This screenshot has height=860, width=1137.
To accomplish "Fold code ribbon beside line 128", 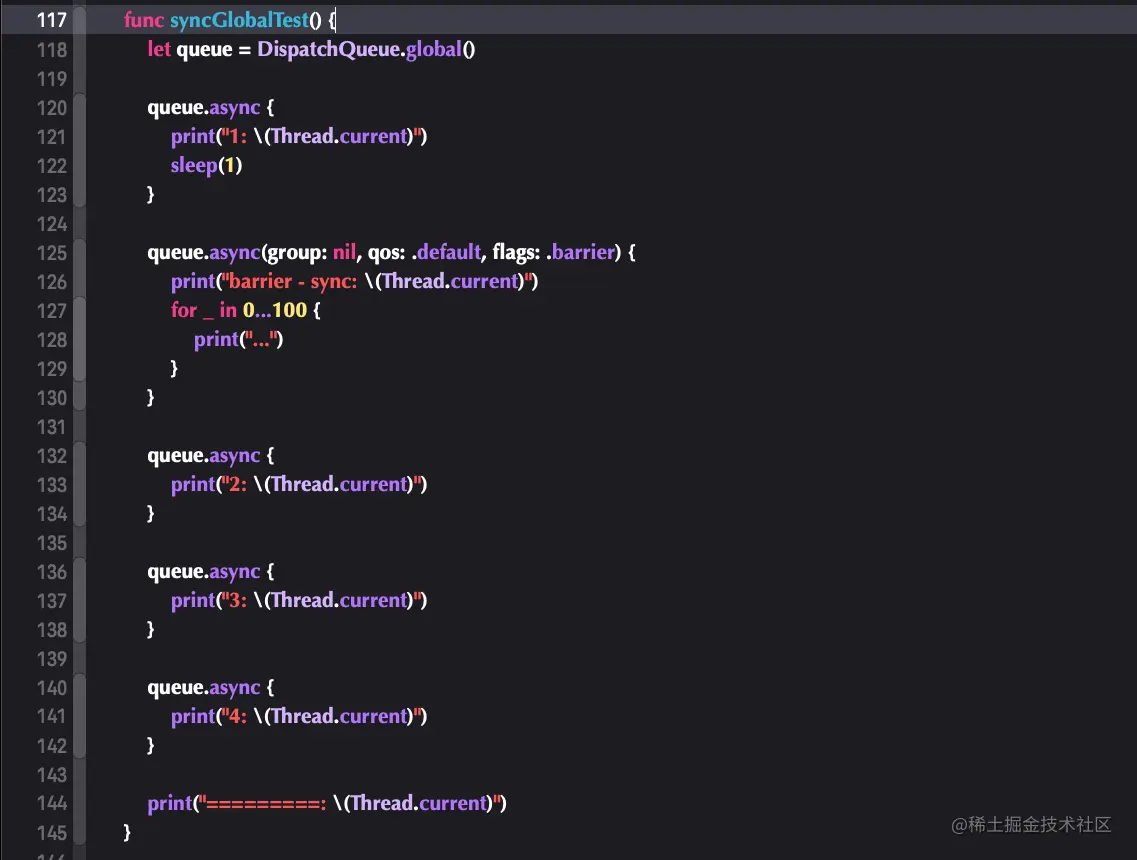I will click(80, 339).
